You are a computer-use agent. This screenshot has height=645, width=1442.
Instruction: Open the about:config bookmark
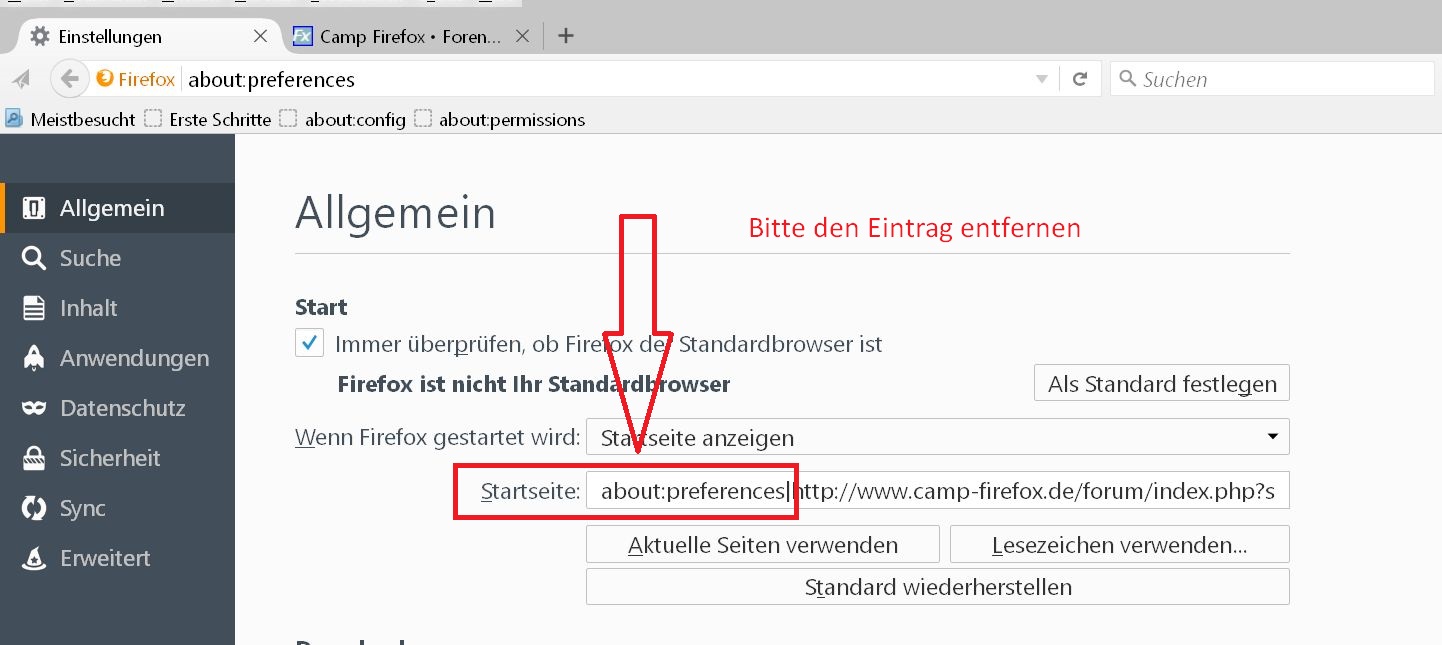coord(343,119)
